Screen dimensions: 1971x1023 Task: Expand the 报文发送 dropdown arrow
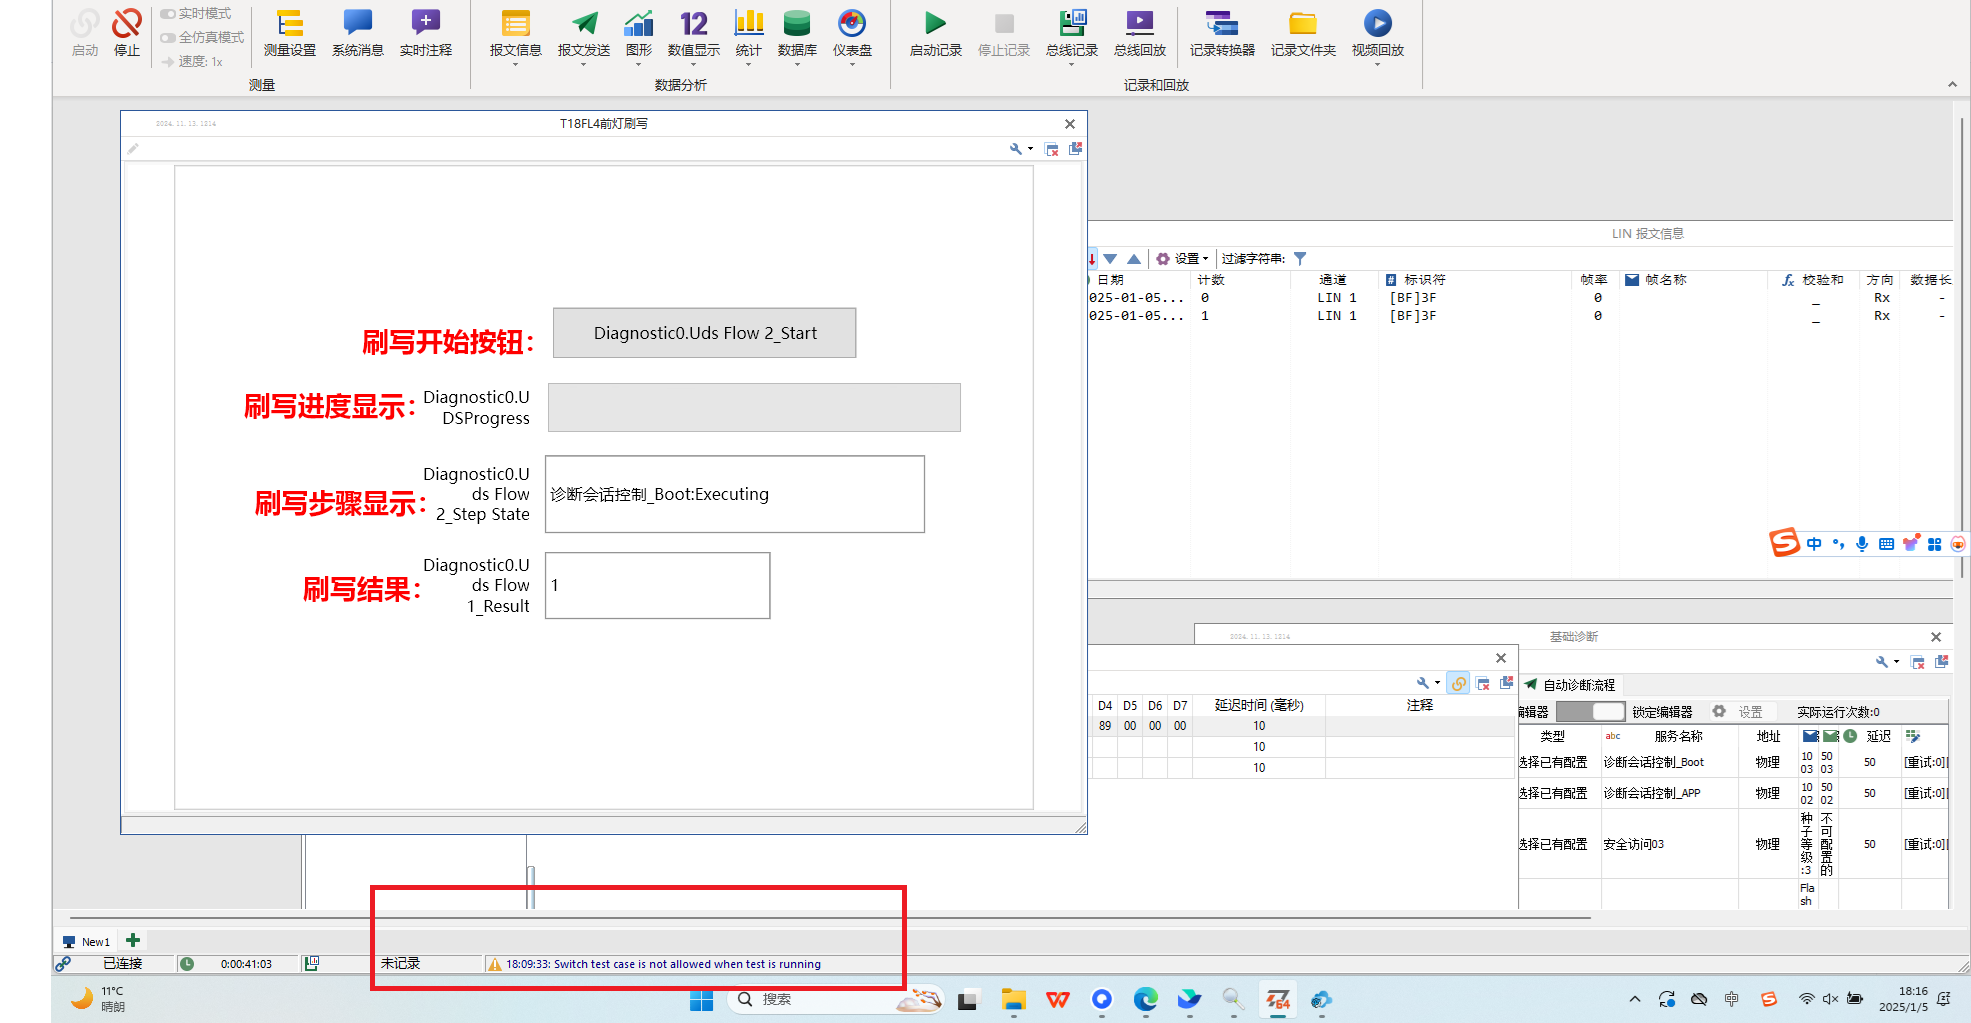click(x=584, y=64)
